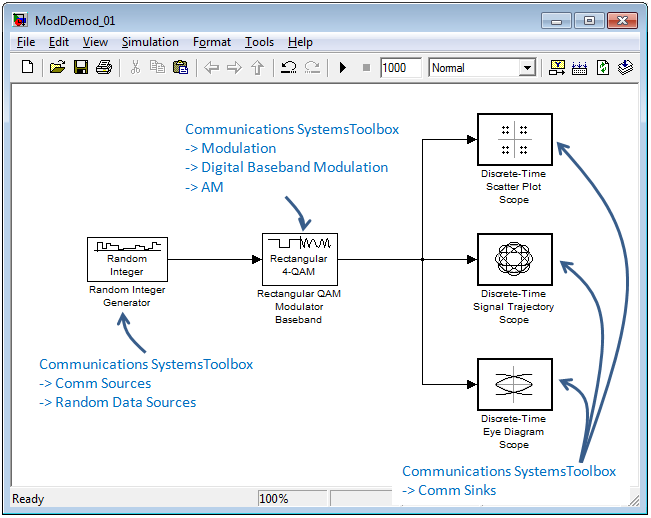Click the simulation stop time field
Viewport: 651px width, 518px height.
(x=401, y=68)
